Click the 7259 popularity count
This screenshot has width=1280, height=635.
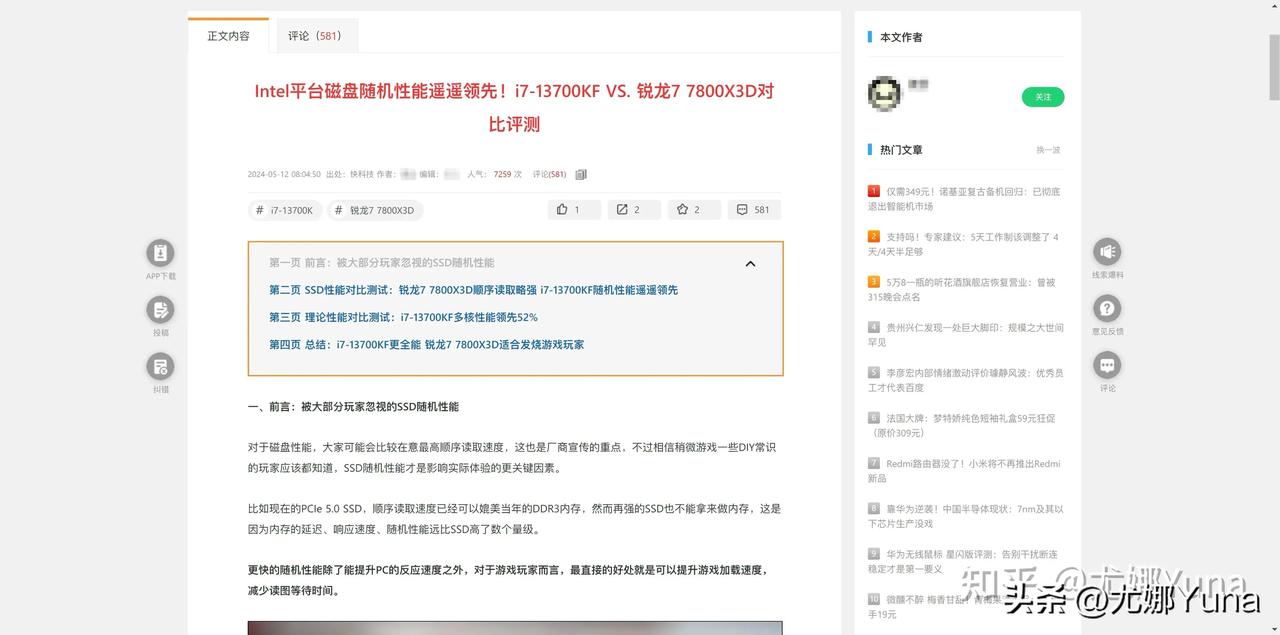(x=502, y=174)
